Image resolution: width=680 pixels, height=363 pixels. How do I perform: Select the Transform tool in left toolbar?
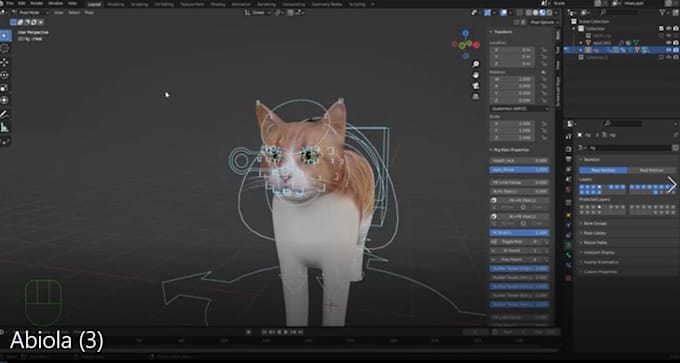point(5,100)
